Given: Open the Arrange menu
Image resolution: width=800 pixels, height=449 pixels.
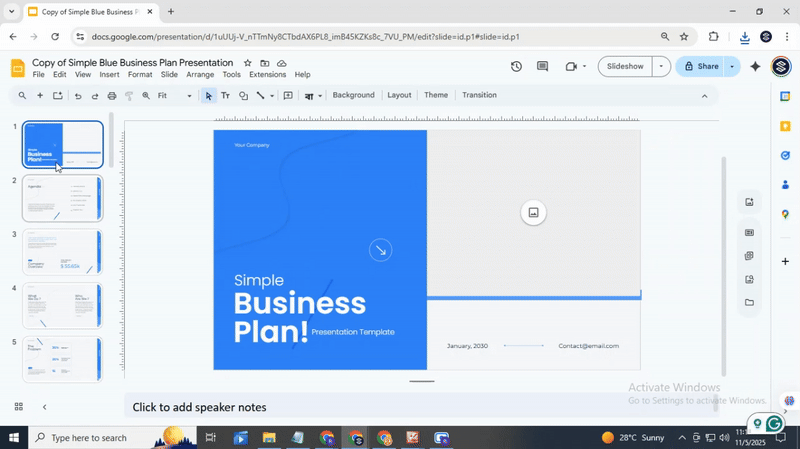Looking at the screenshot, I should 200,75.
